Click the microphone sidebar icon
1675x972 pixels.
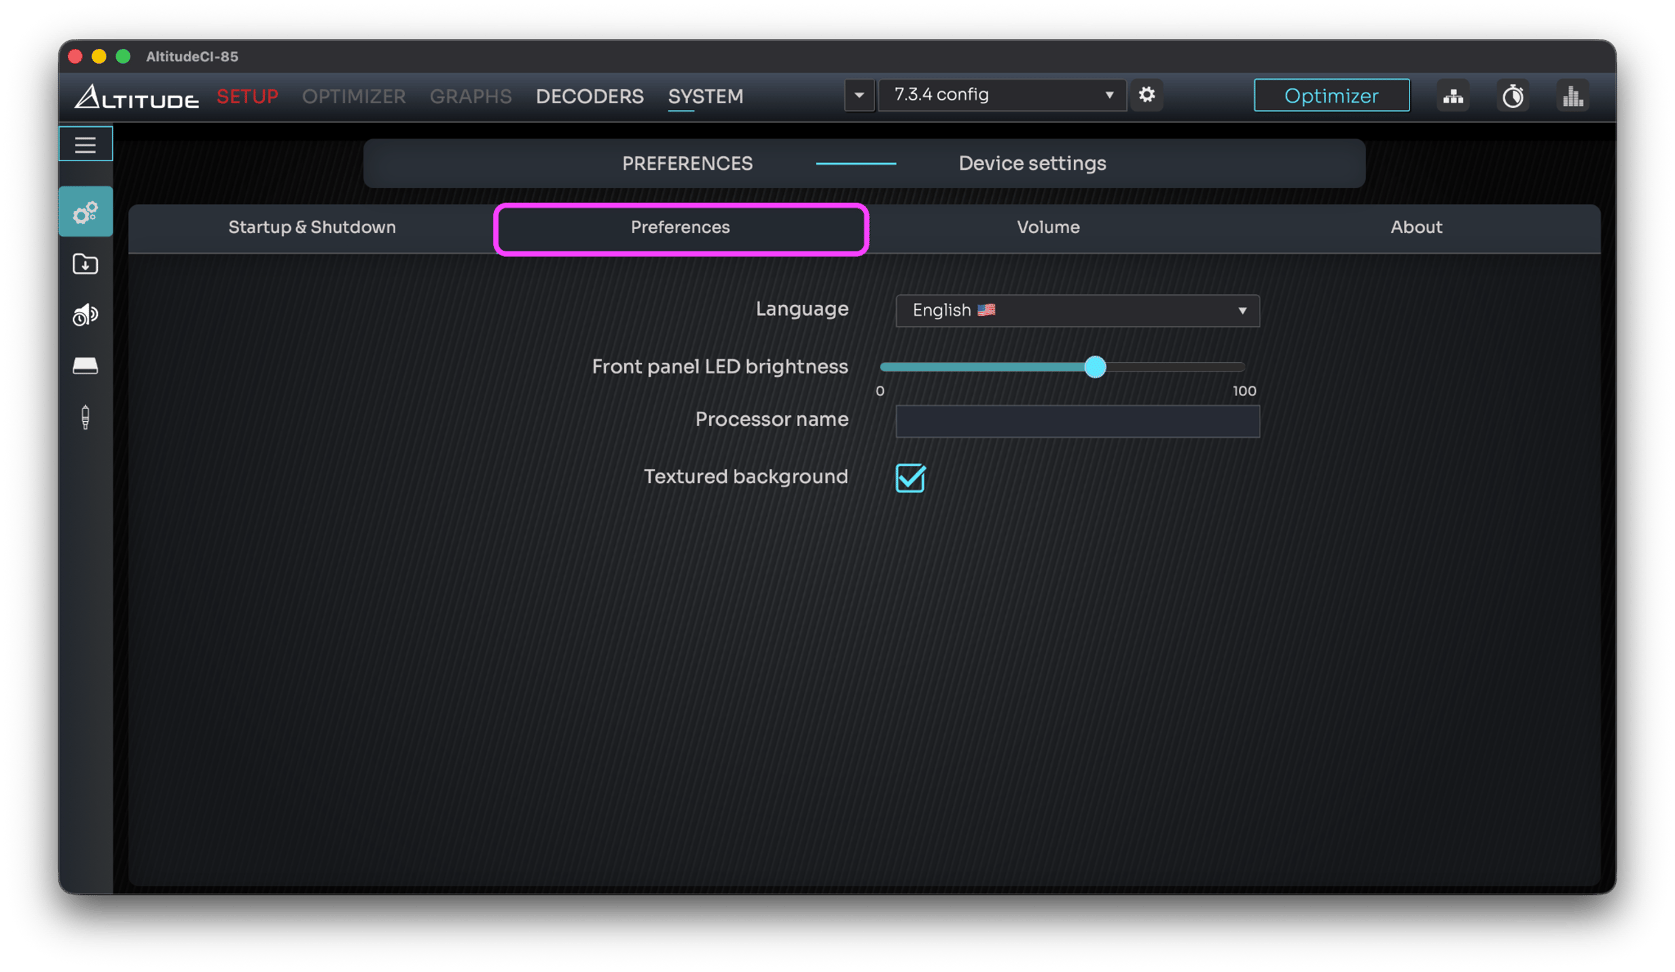coord(85,417)
